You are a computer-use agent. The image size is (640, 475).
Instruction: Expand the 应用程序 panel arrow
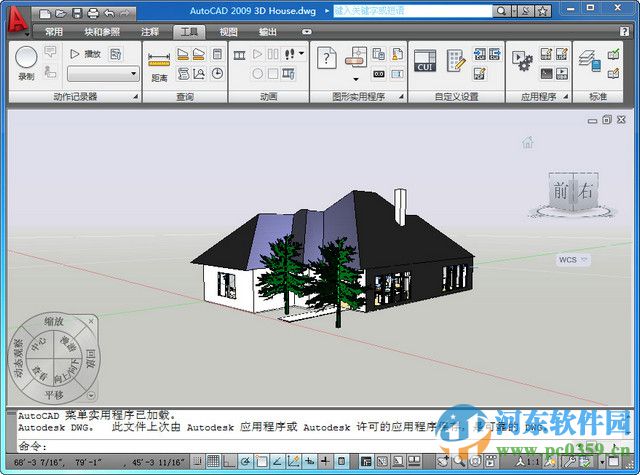566,97
